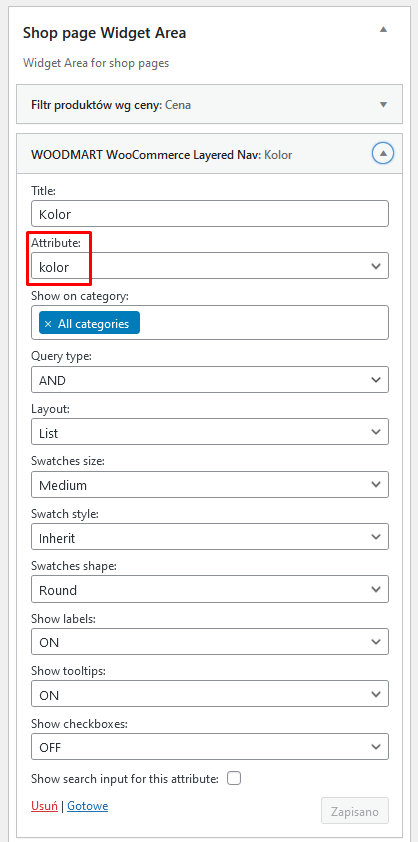Enable Show search input for this attribute
The image size is (418, 842).
234,779
